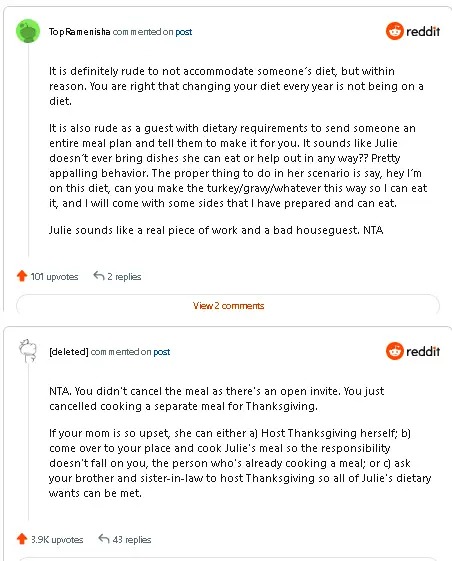Click the 'Julie sounds like a real piece' paragraph
Screen dimensions: 452x561
(216, 230)
